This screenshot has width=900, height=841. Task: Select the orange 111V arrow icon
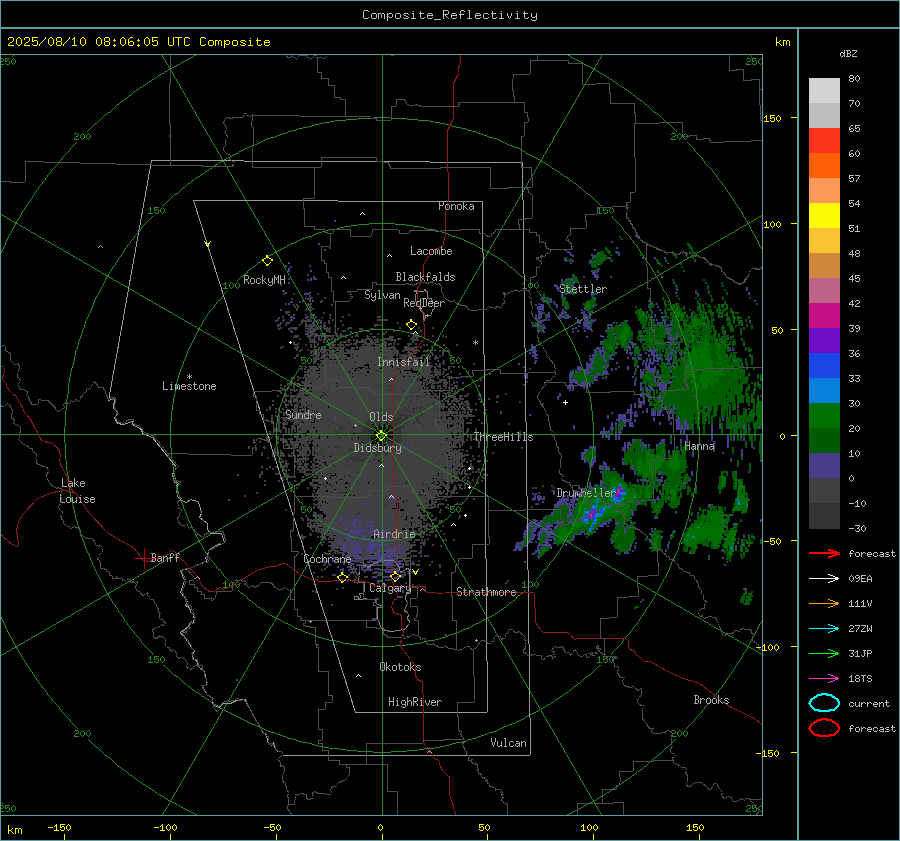(x=824, y=603)
